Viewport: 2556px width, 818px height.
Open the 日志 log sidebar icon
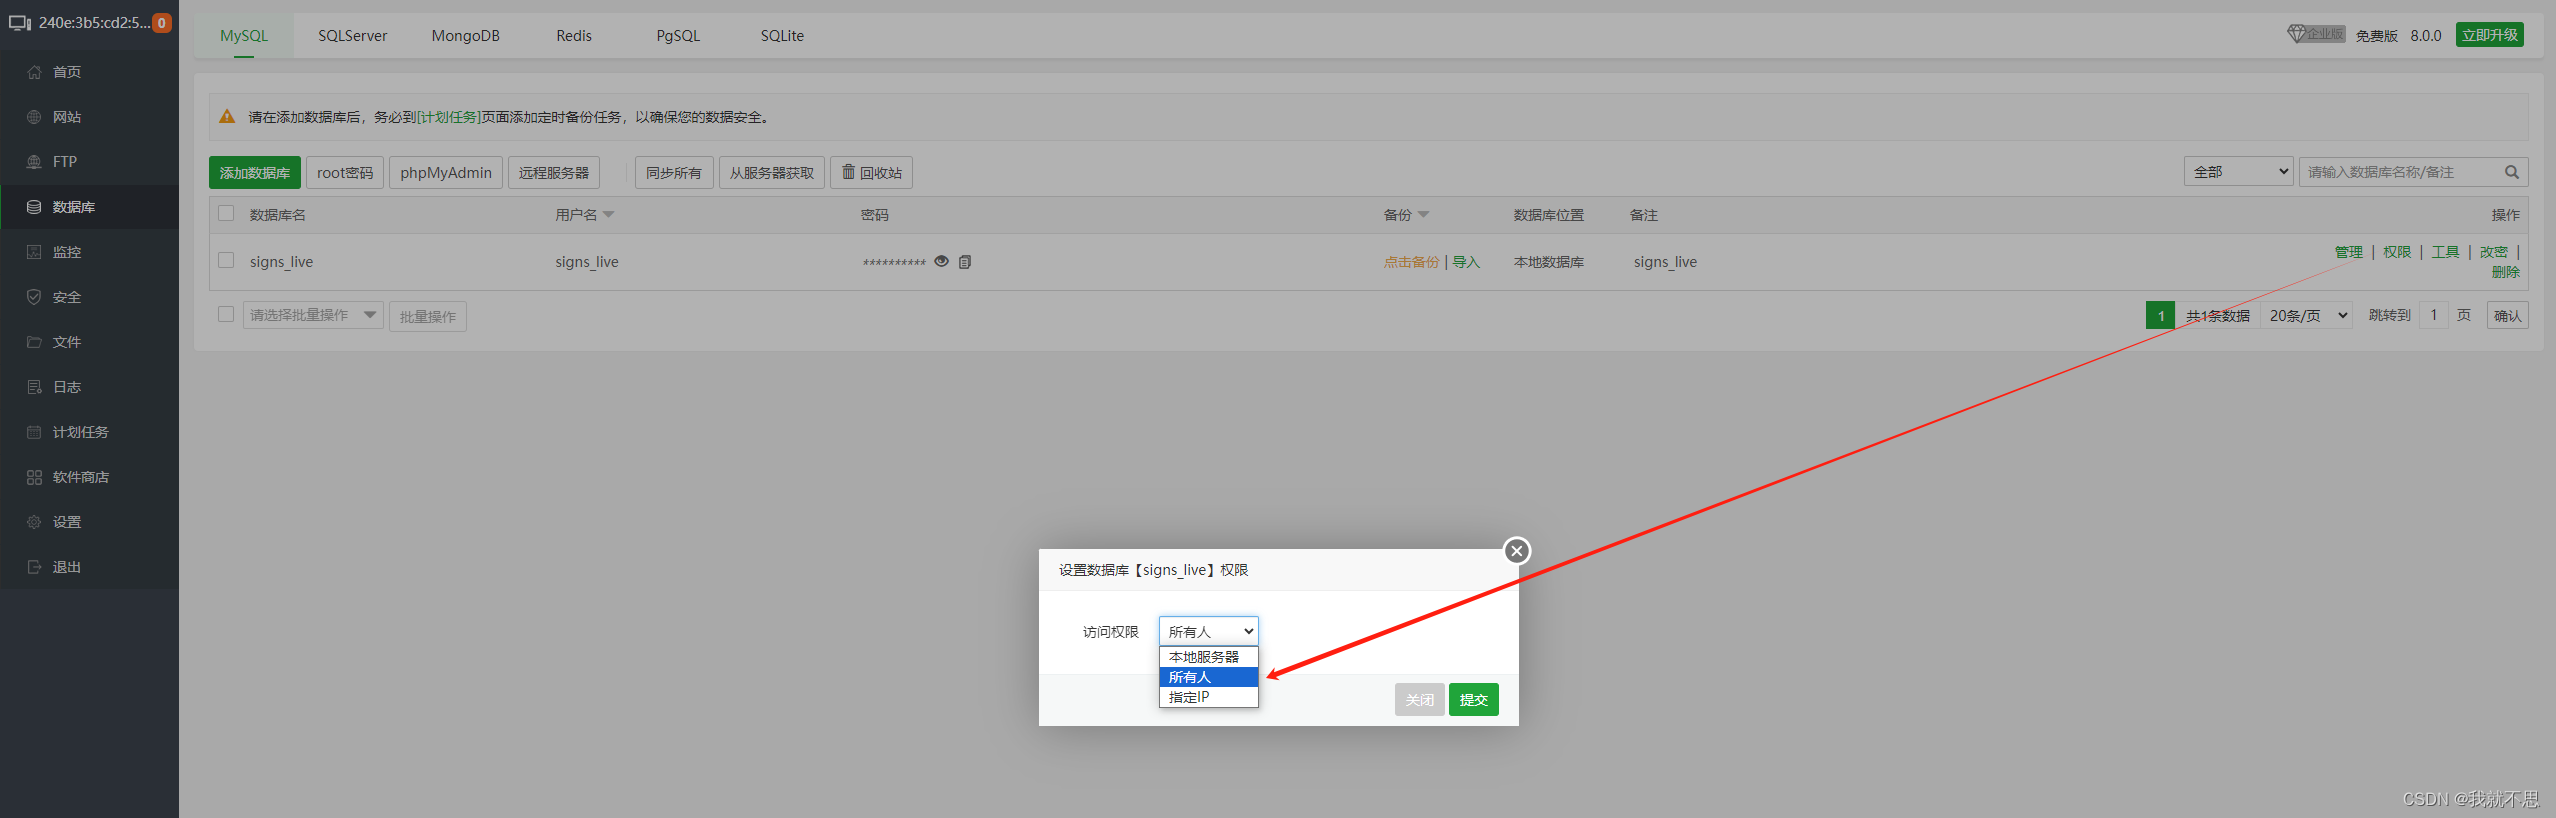34,387
